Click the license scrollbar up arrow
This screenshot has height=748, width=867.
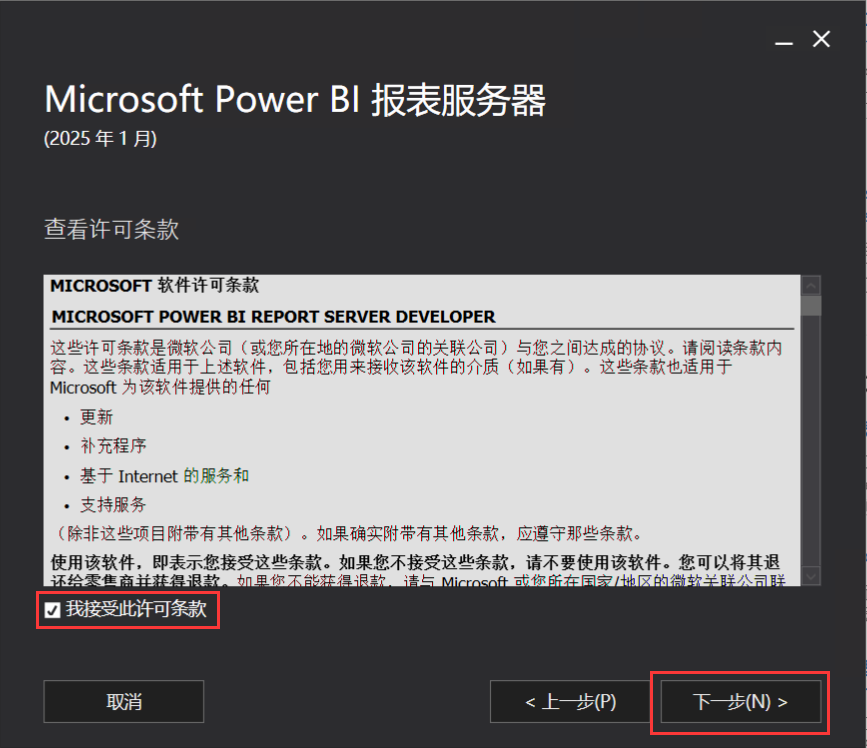tap(811, 285)
